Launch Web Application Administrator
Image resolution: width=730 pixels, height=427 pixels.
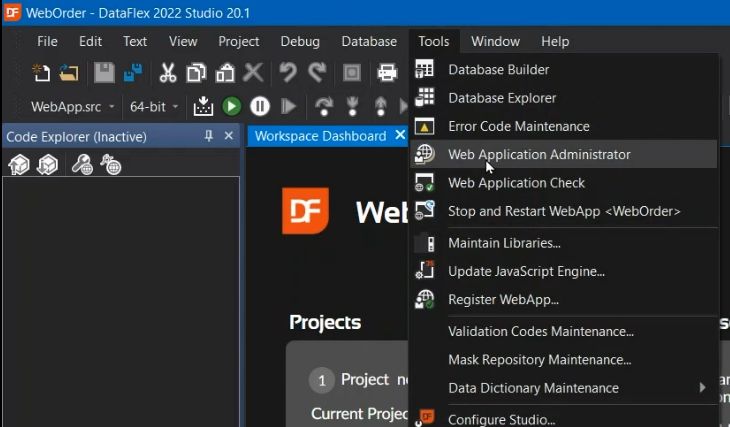pos(563,154)
